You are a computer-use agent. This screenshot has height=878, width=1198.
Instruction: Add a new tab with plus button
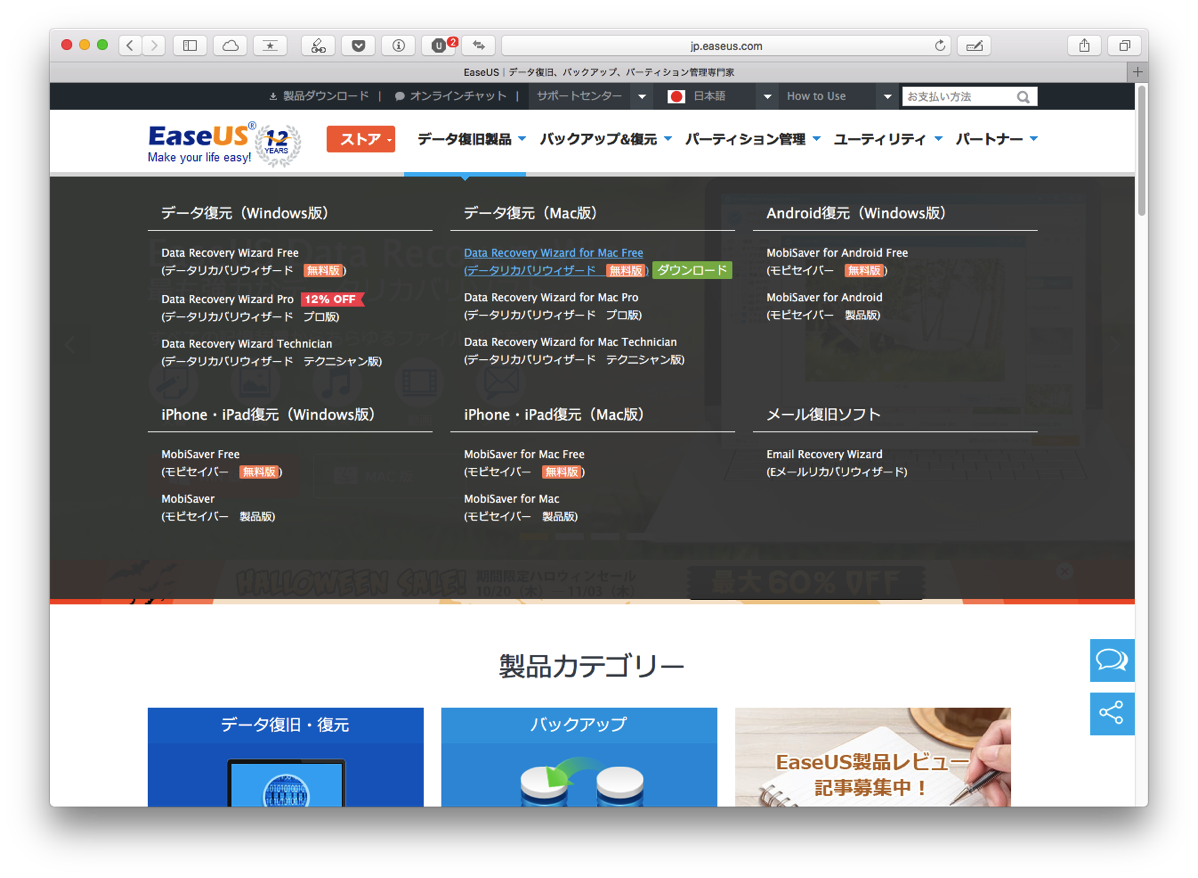[1138, 72]
